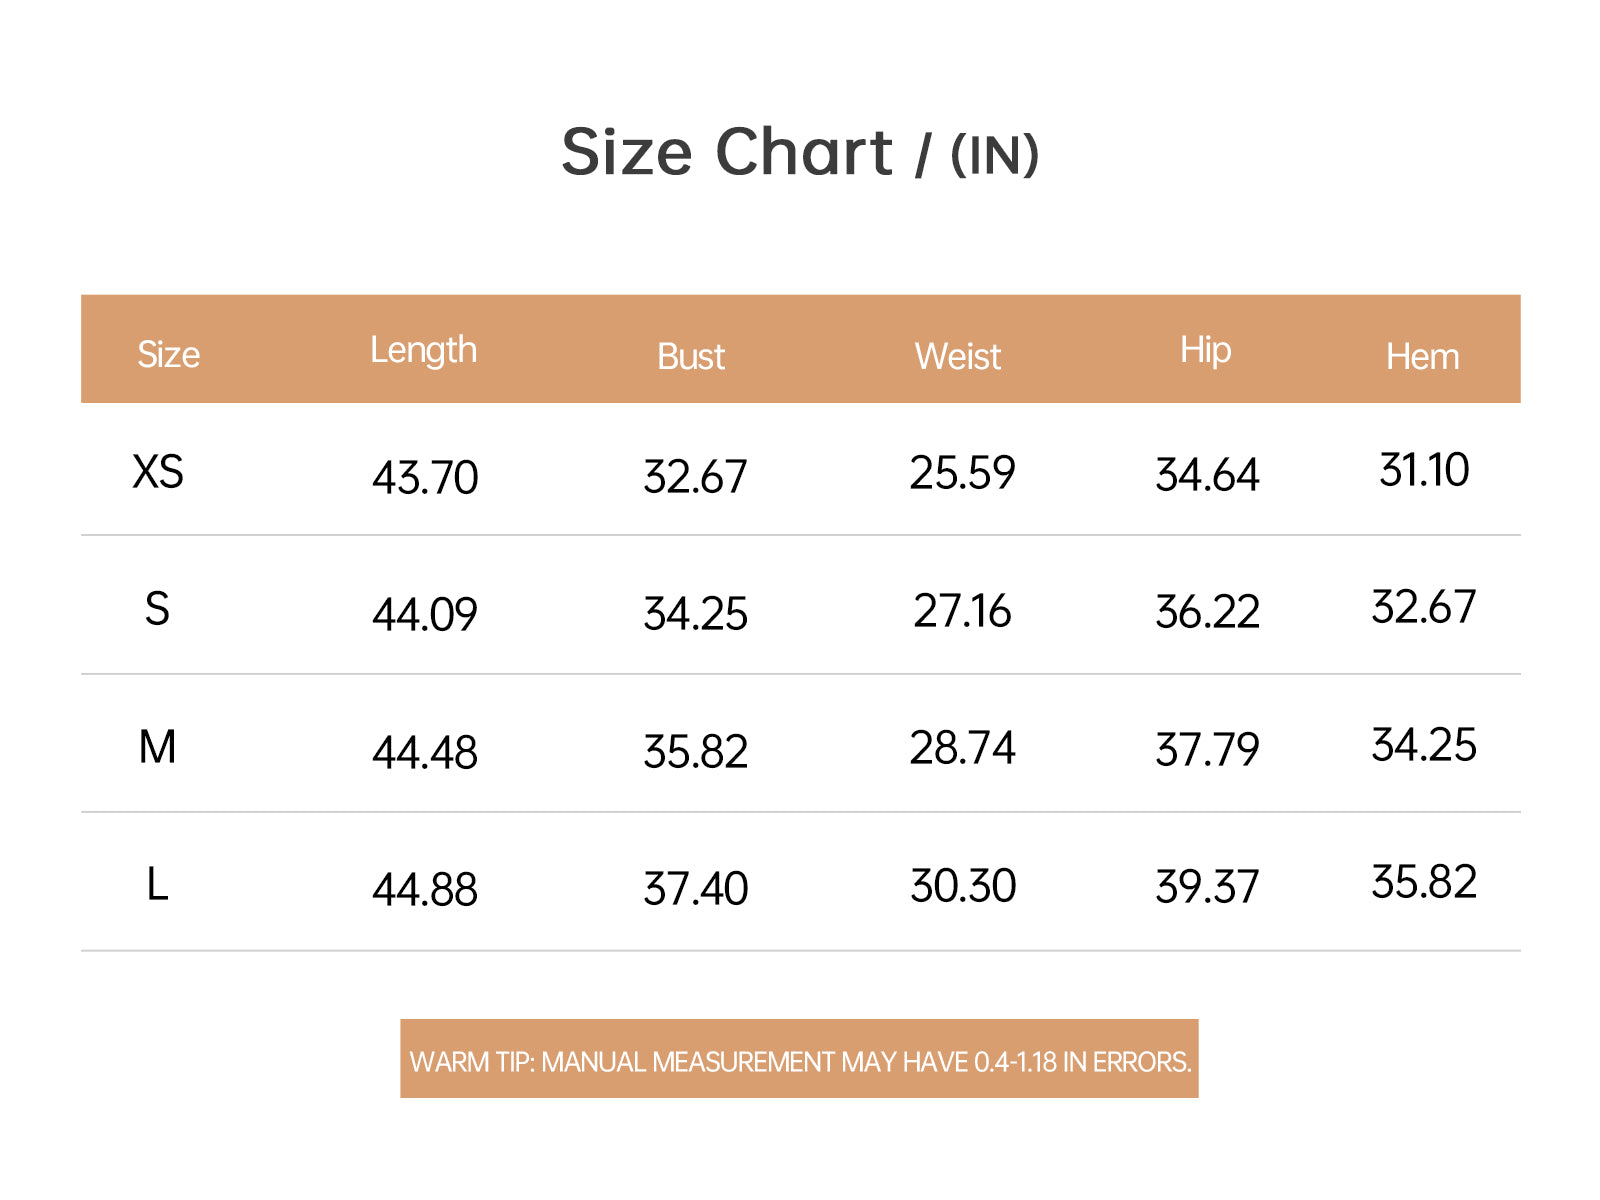Click the S size row label
The height and width of the screenshot is (1200, 1600).
157,609
